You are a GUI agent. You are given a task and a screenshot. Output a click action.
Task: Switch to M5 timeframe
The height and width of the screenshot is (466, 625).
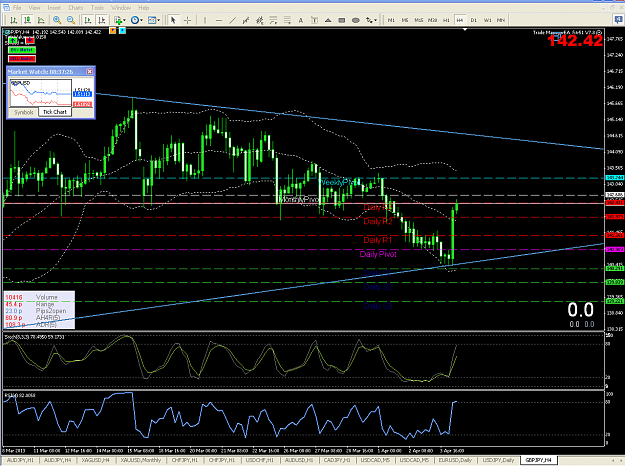(x=405, y=20)
